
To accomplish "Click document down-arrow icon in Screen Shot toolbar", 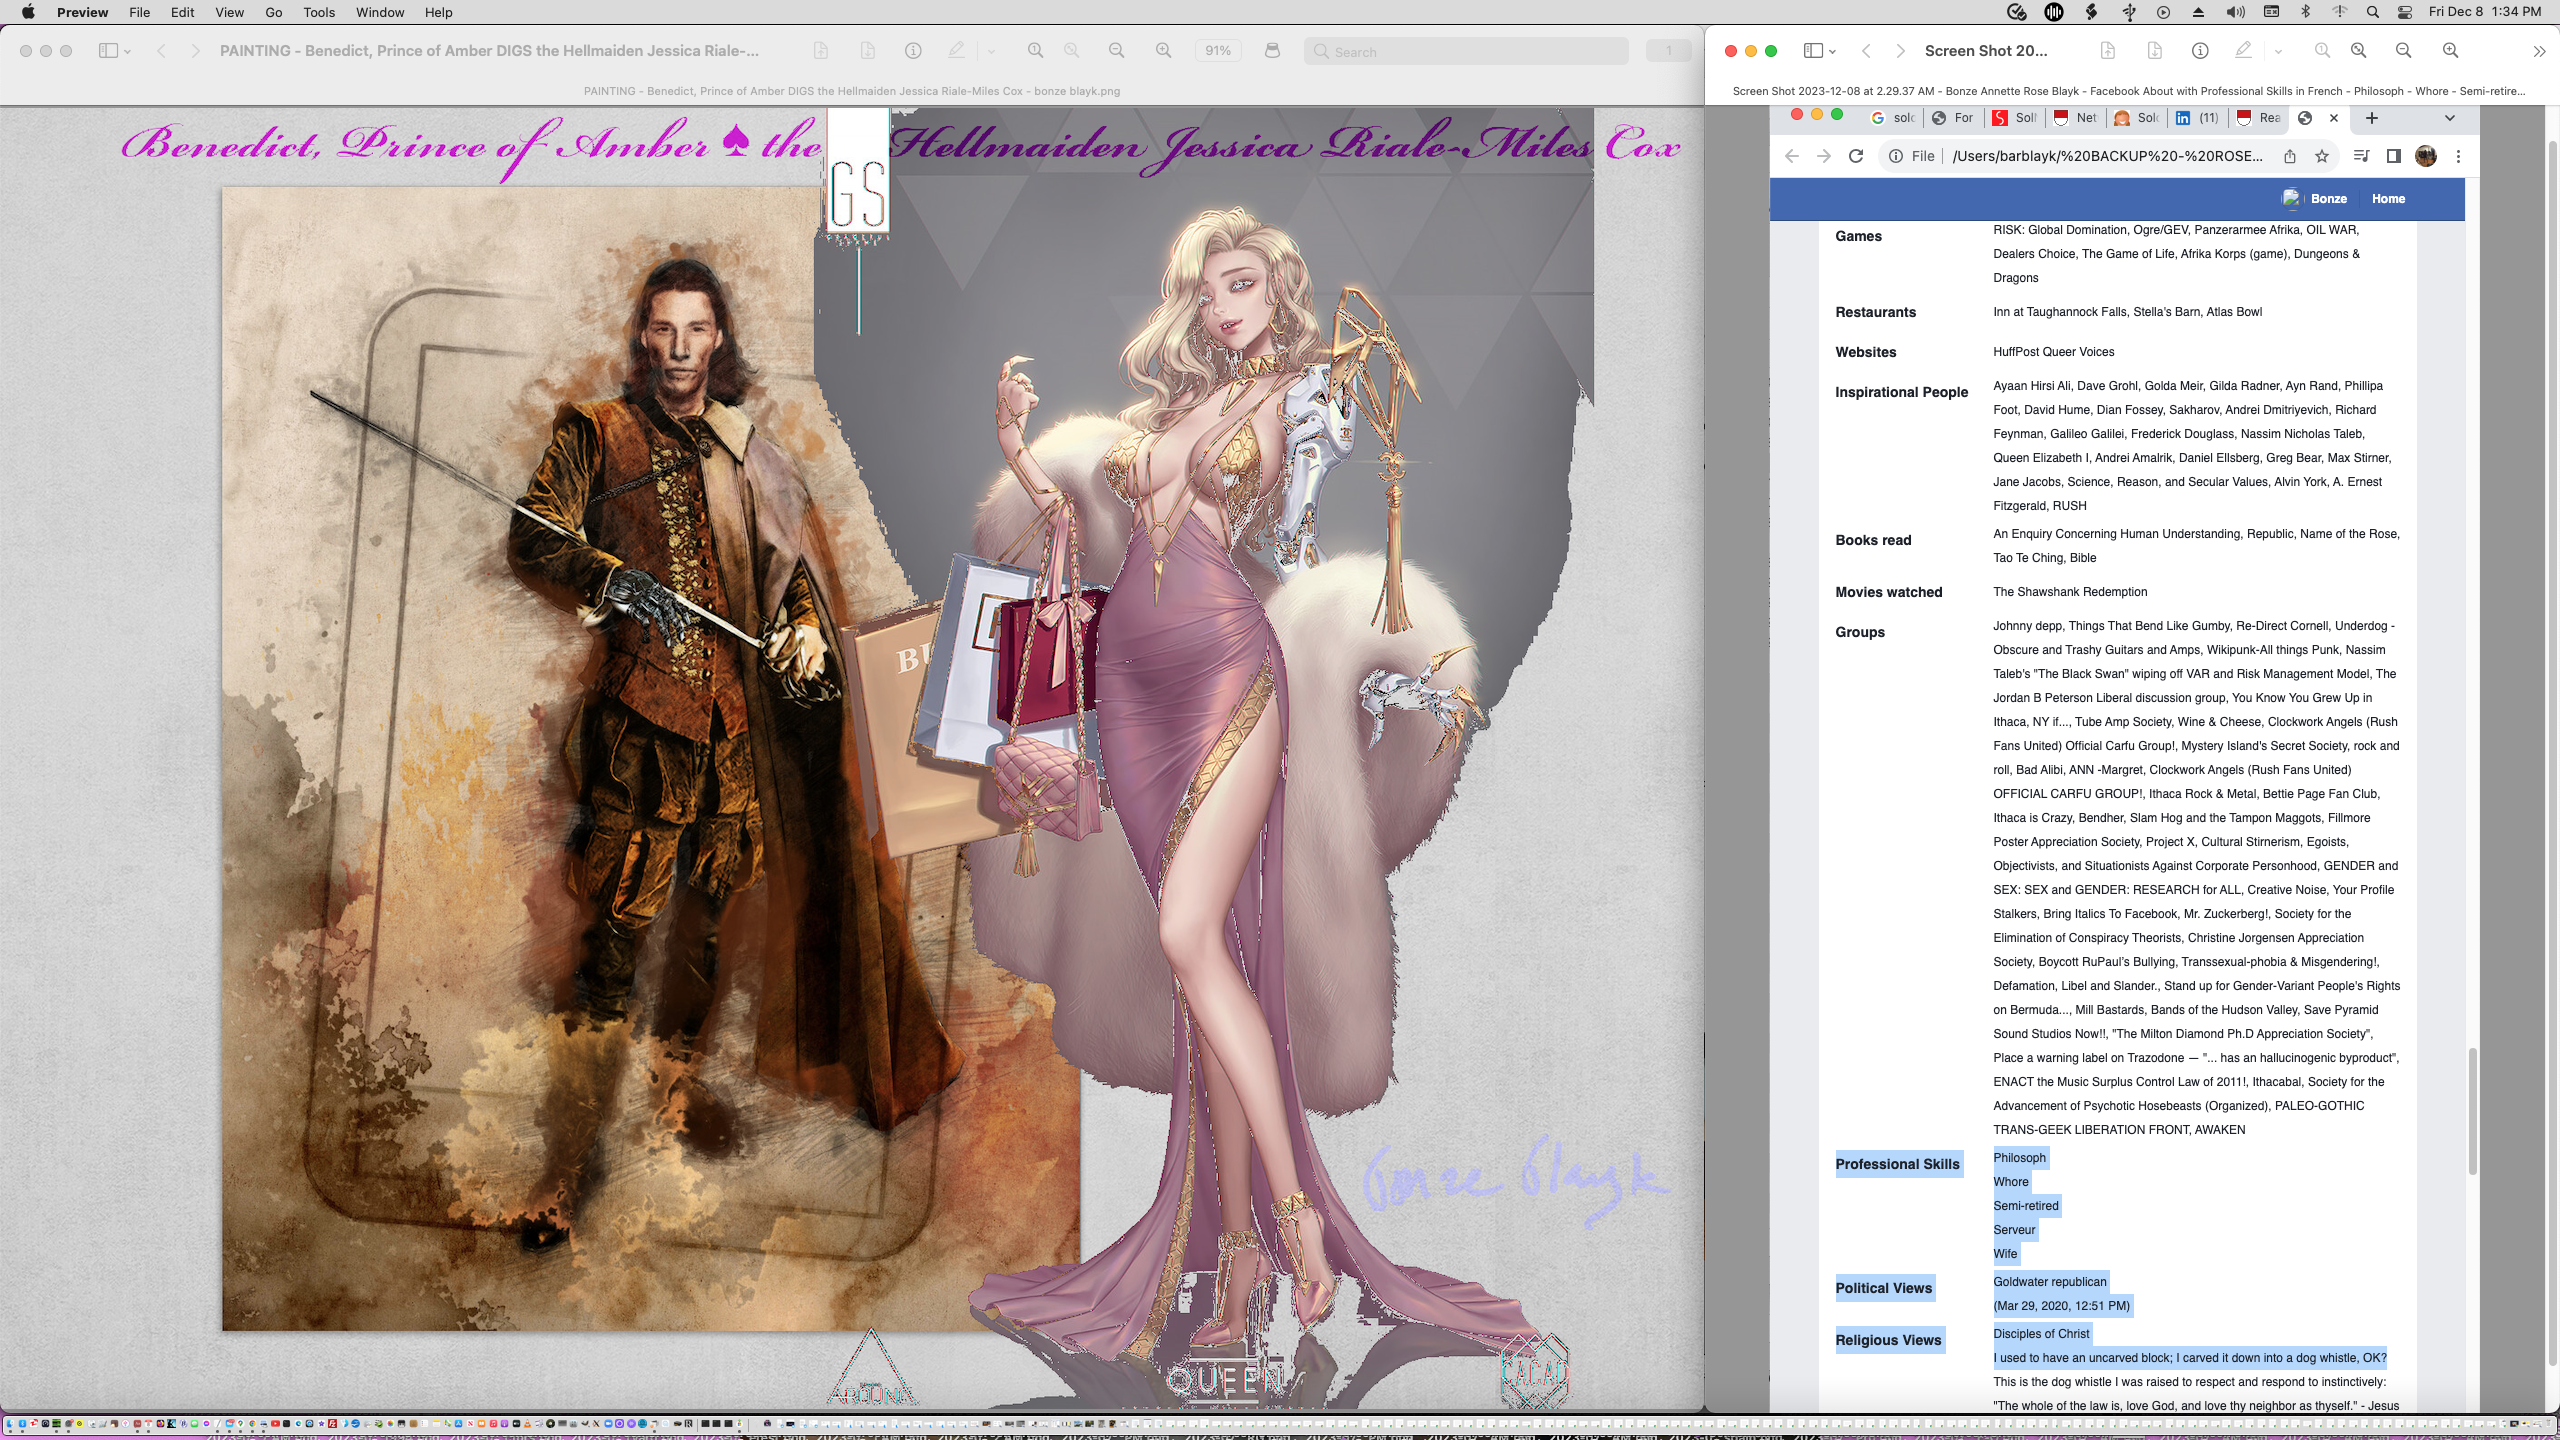I will 2154,50.
